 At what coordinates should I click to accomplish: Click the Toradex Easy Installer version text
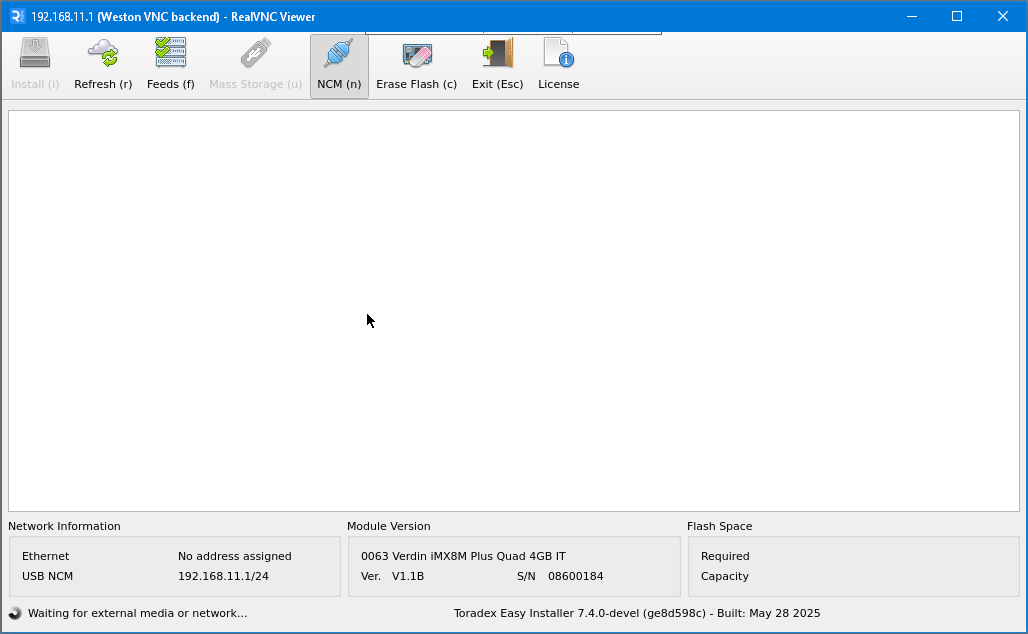[x=636, y=613]
